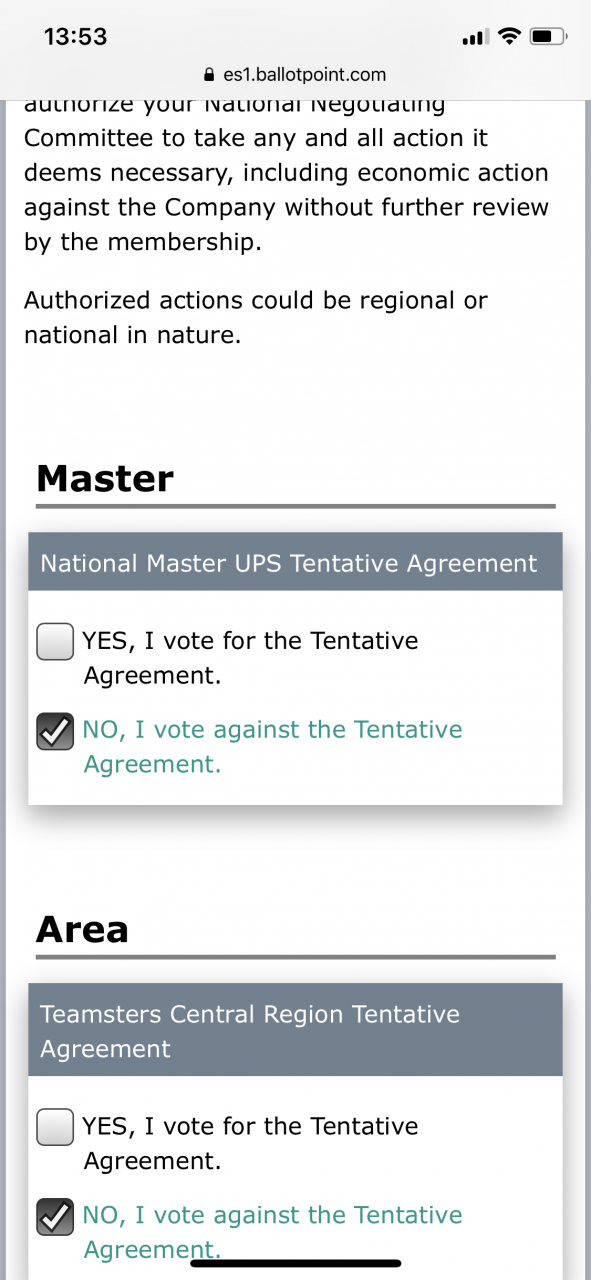Viewport: 591px width, 1280px height.
Task: Tap the Authorized actions paragraph text
Action: click(x=256, y=318)
